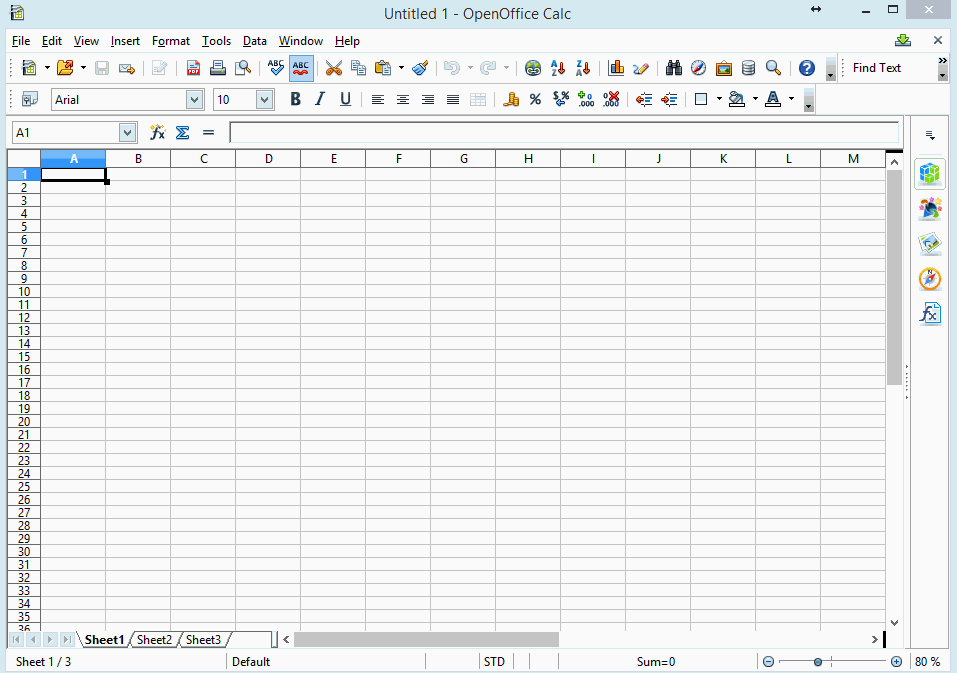Toggle the Navigator compass in toolbar

(x=699, y=68)
